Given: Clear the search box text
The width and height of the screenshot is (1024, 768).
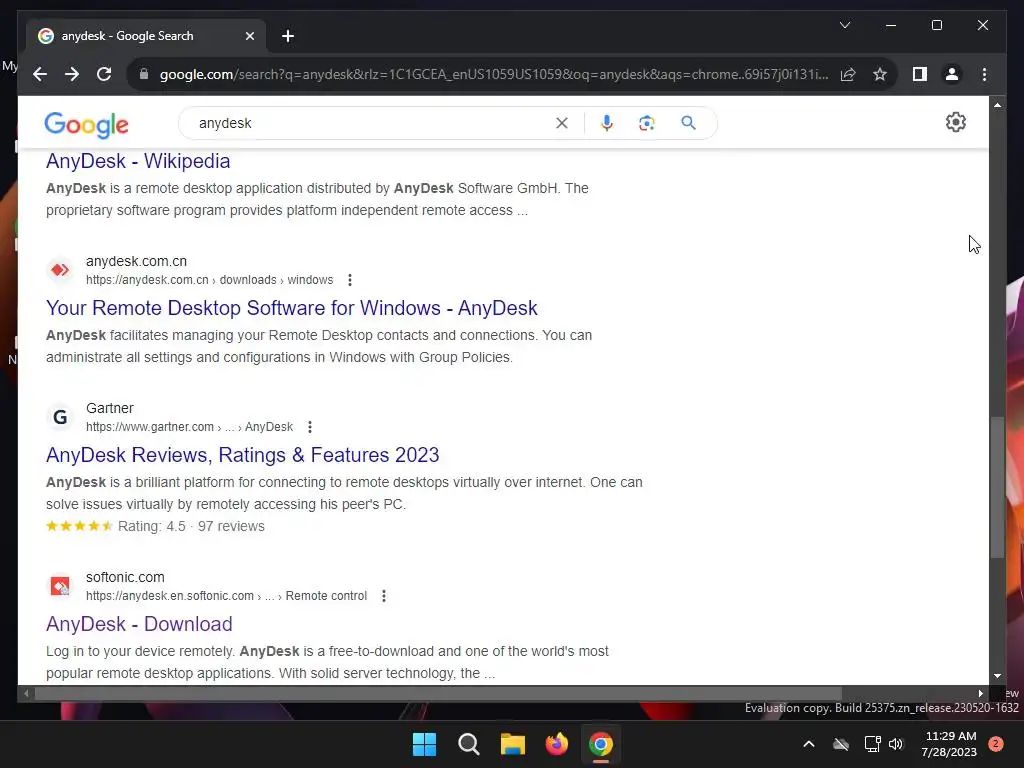Looking at the screenshot, I should 562,123.
